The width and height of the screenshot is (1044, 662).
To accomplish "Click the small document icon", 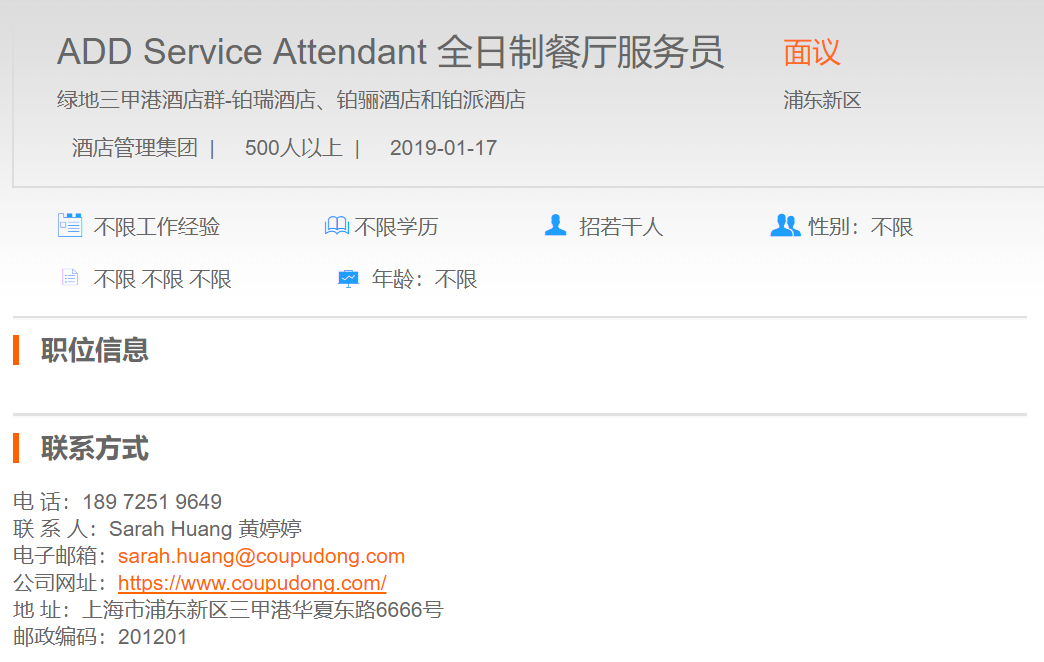I will [x=69, y=278].
